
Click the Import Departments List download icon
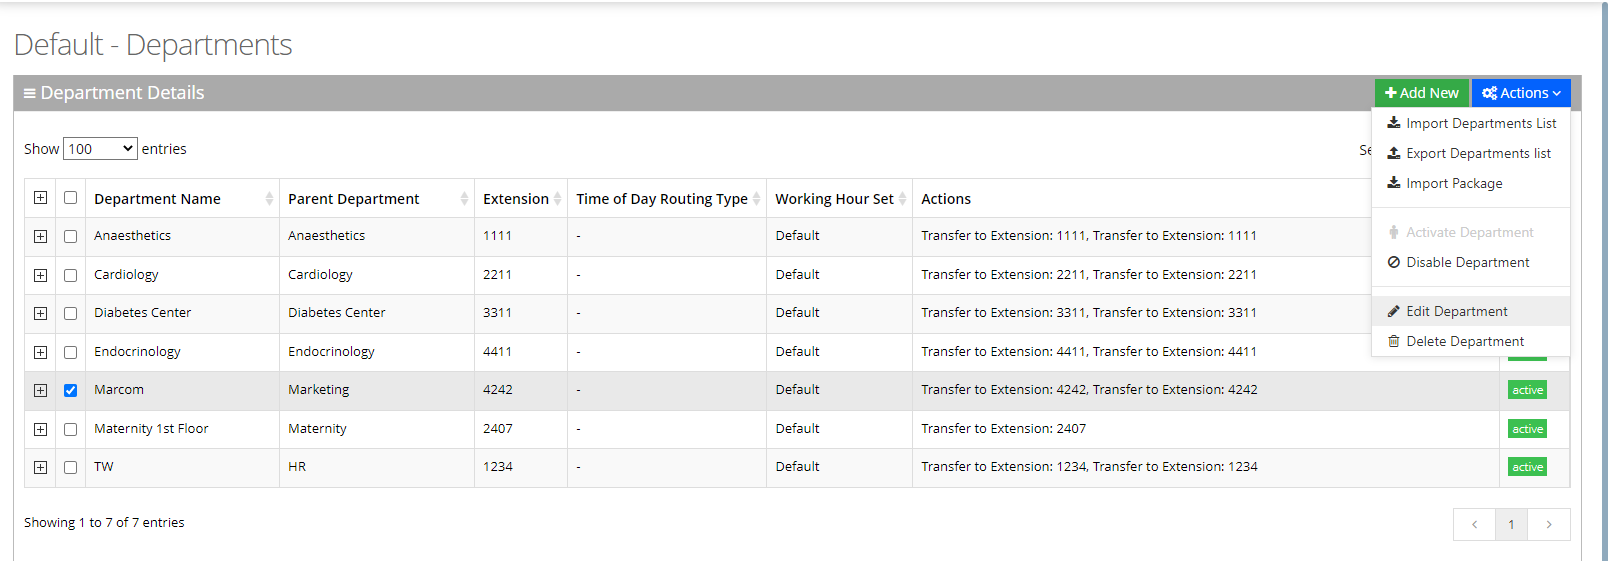[1393, 123]
